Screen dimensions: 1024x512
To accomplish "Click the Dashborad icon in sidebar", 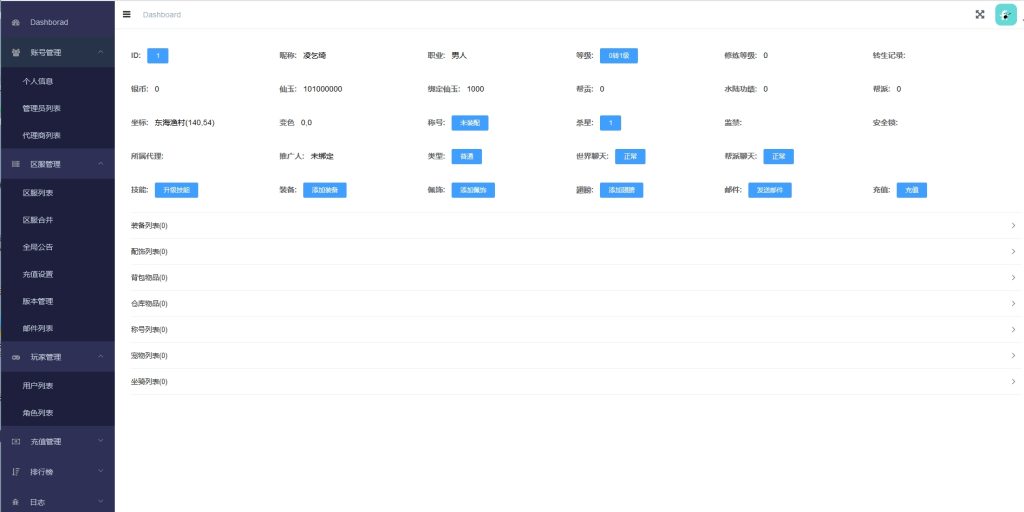I will coord(15,21).
